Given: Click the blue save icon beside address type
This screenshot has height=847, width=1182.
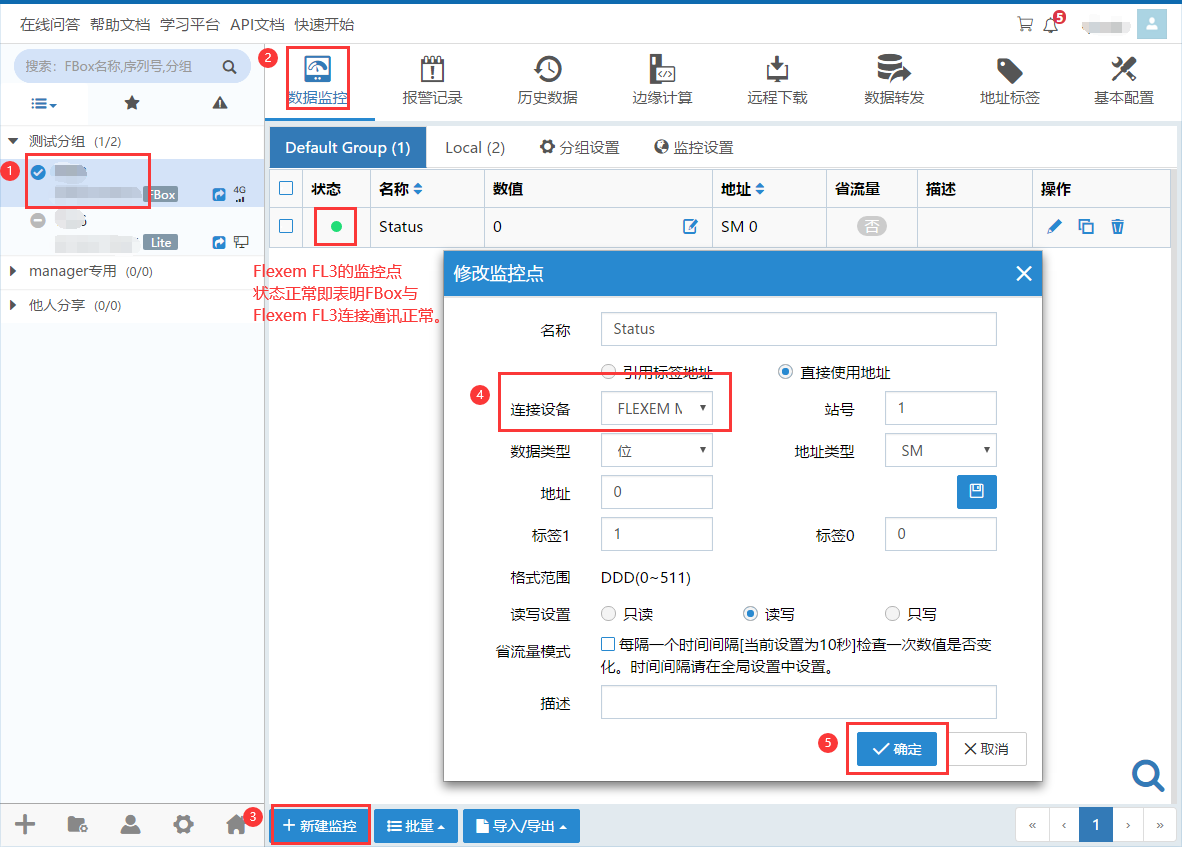Looking at the screenshot, I should (976, 492).
